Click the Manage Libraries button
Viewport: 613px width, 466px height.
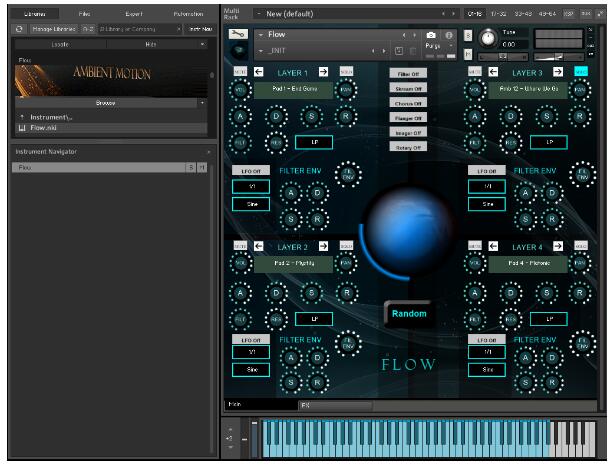[54, 29]
